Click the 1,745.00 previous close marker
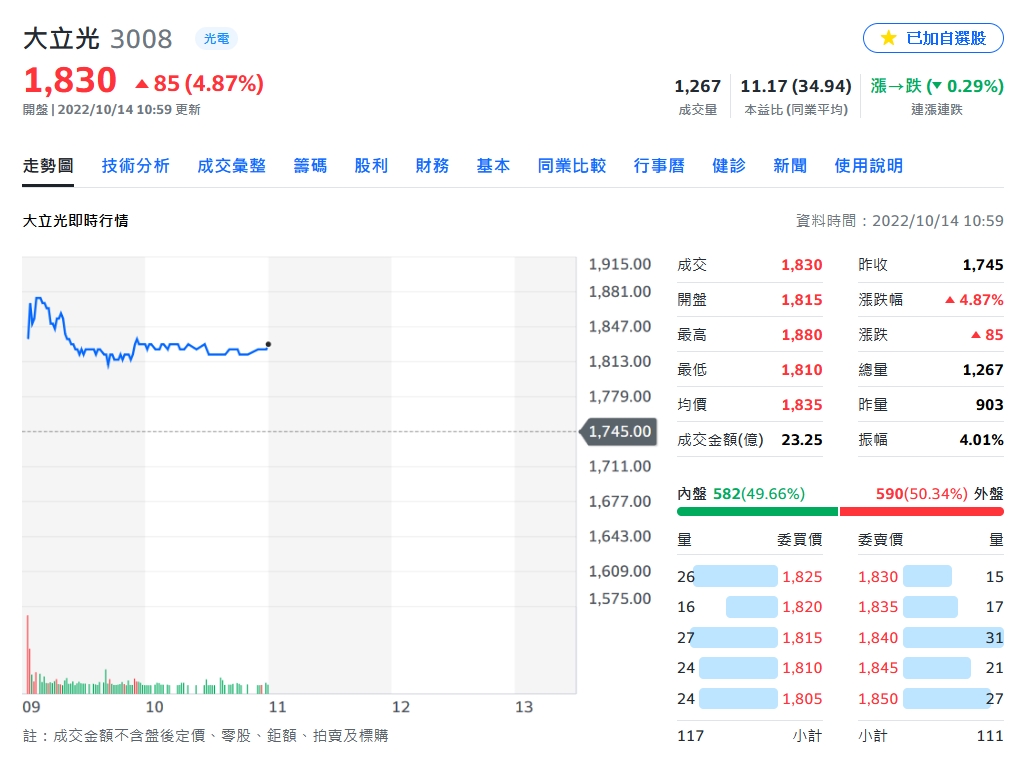This screenshot has width=1031, height=767. tap(618, 432)
